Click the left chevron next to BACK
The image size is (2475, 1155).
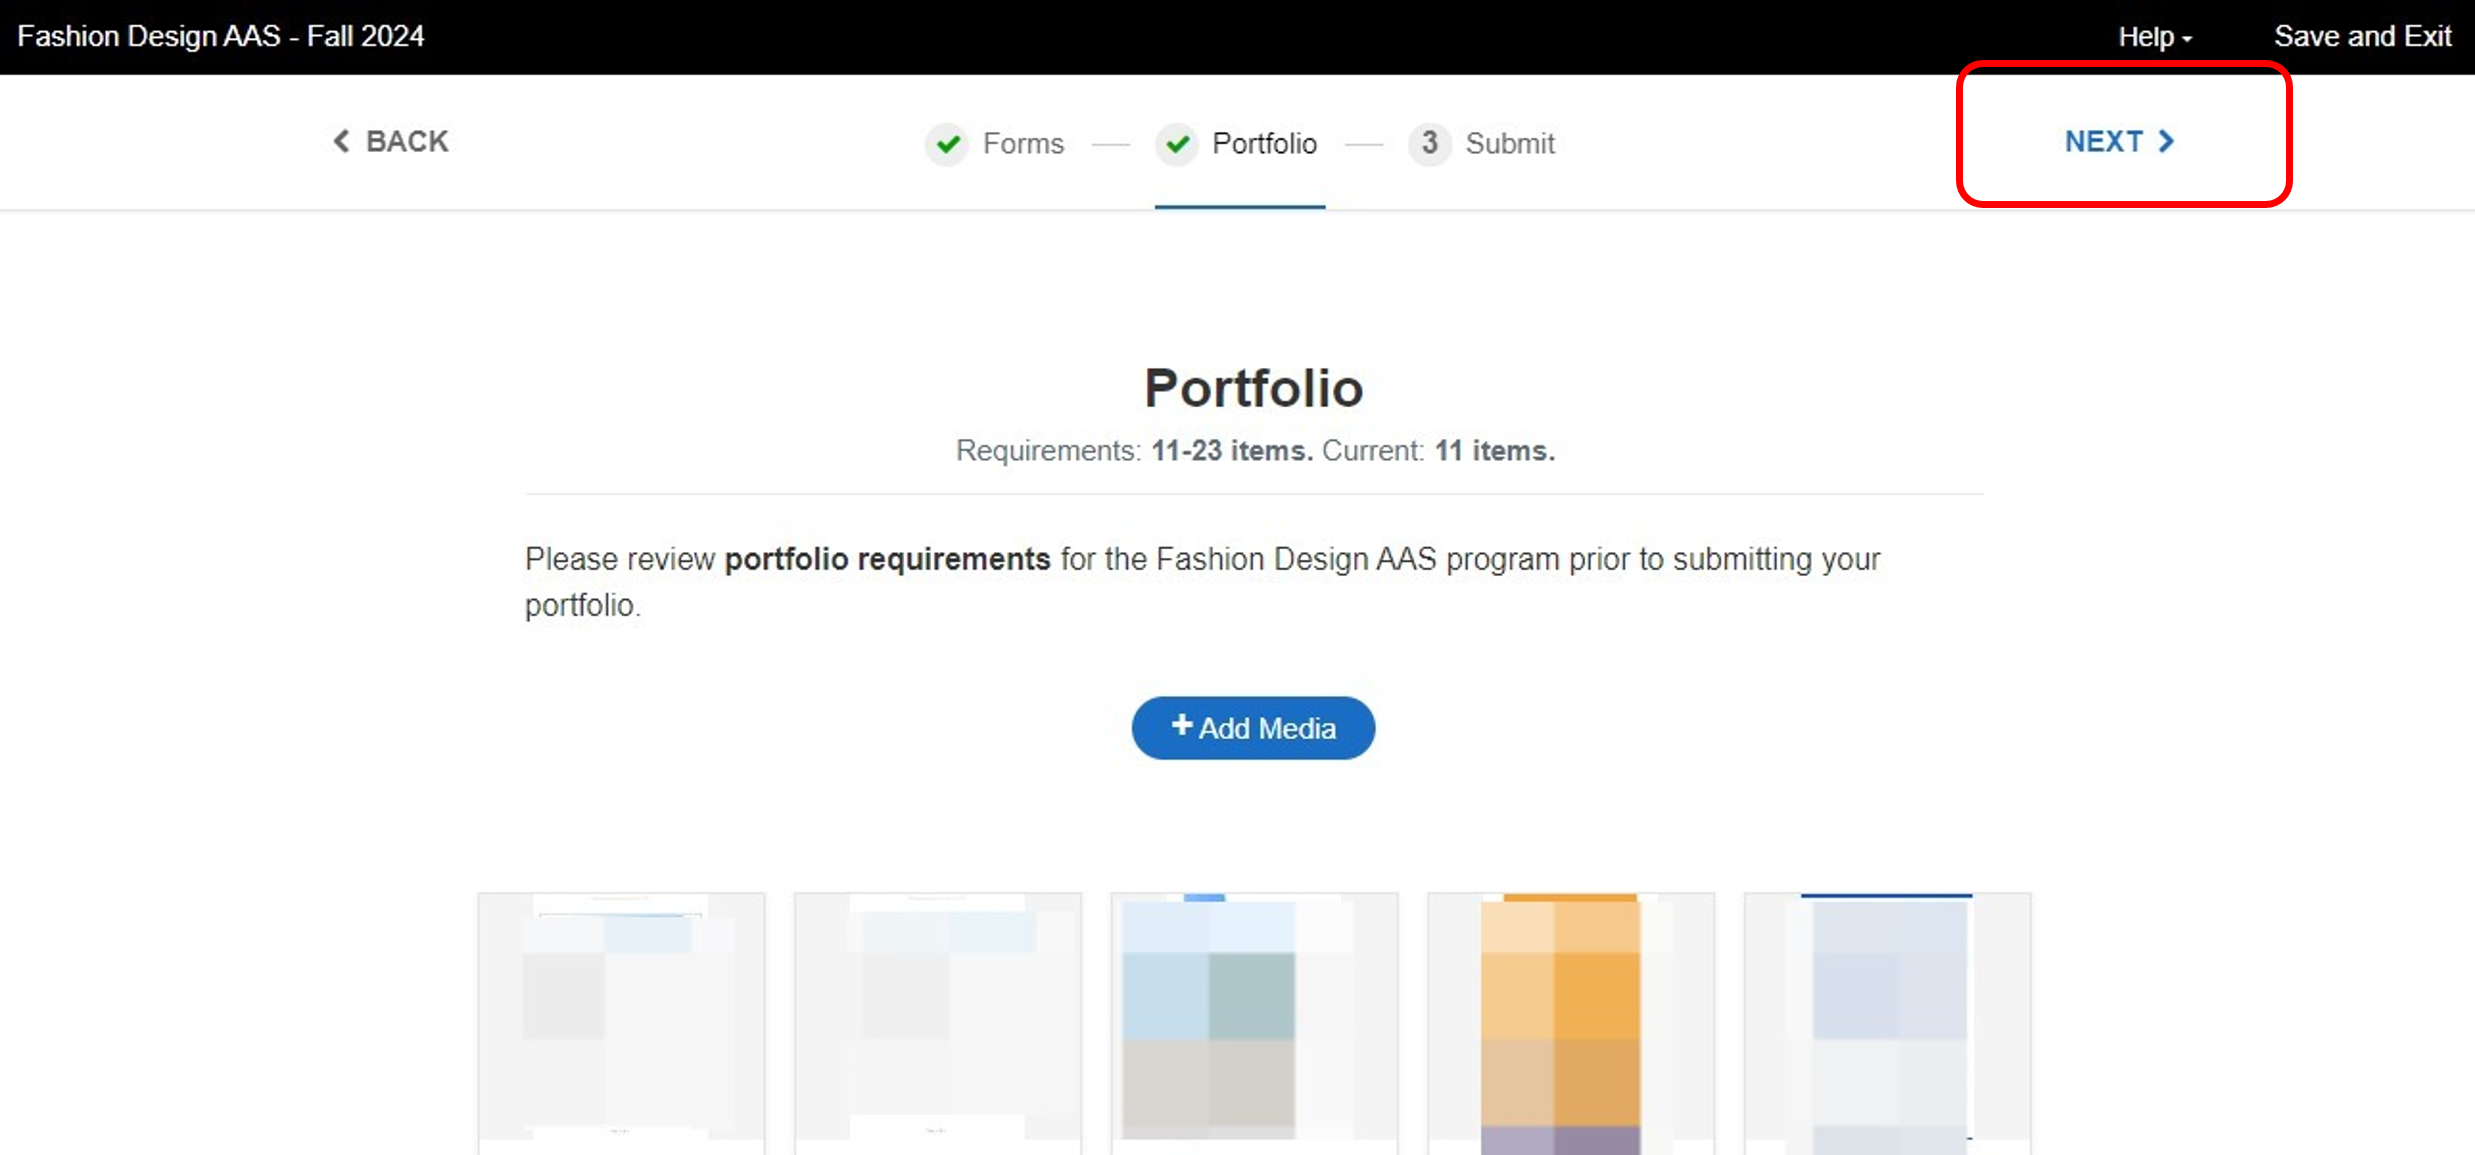341,141
